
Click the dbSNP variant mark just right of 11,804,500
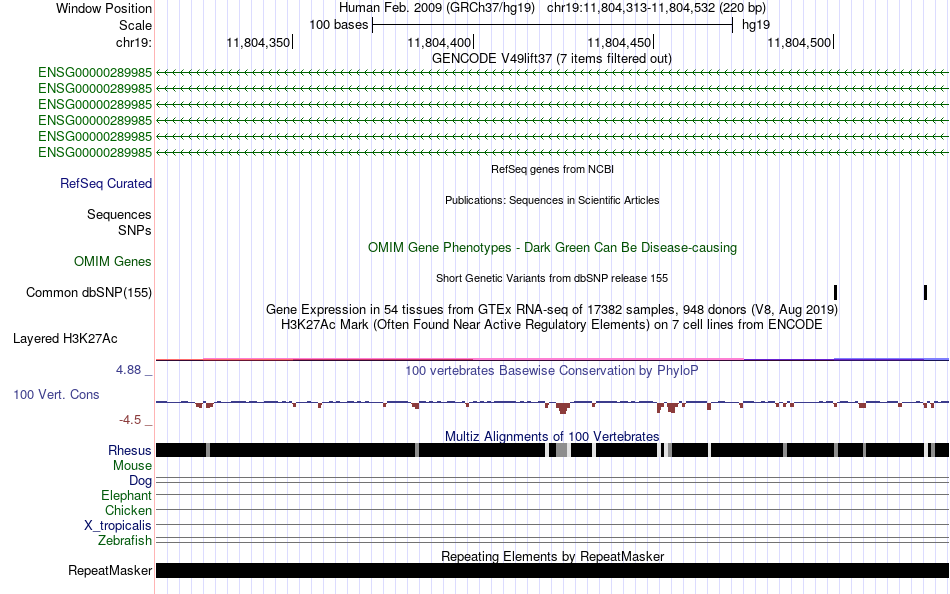pyautogui.click(x=835, y=292)
